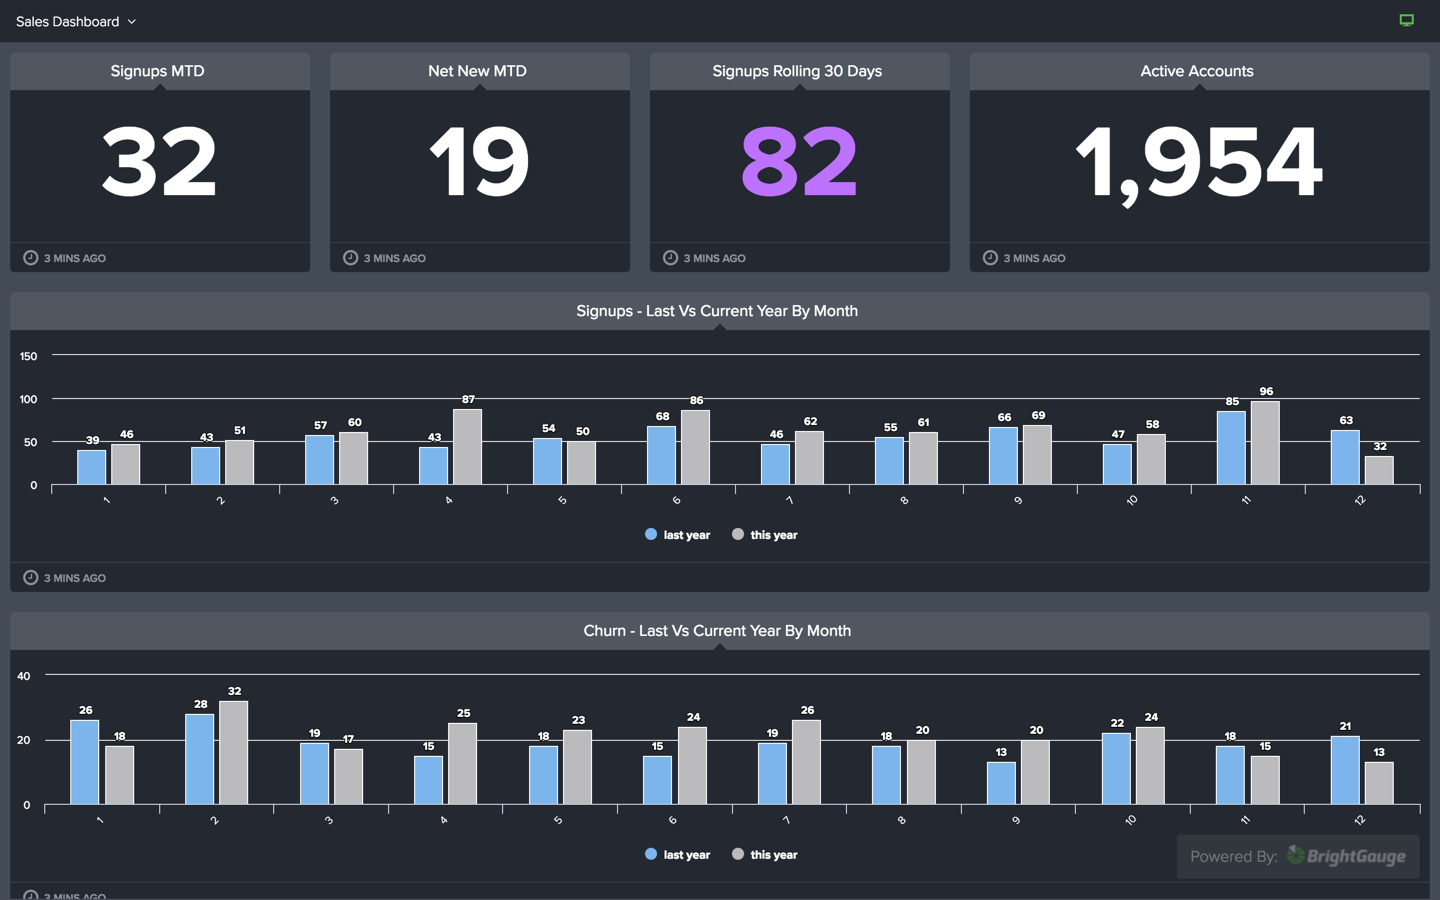Click clock icon under Net New MTD

click(x=351, y=258)
